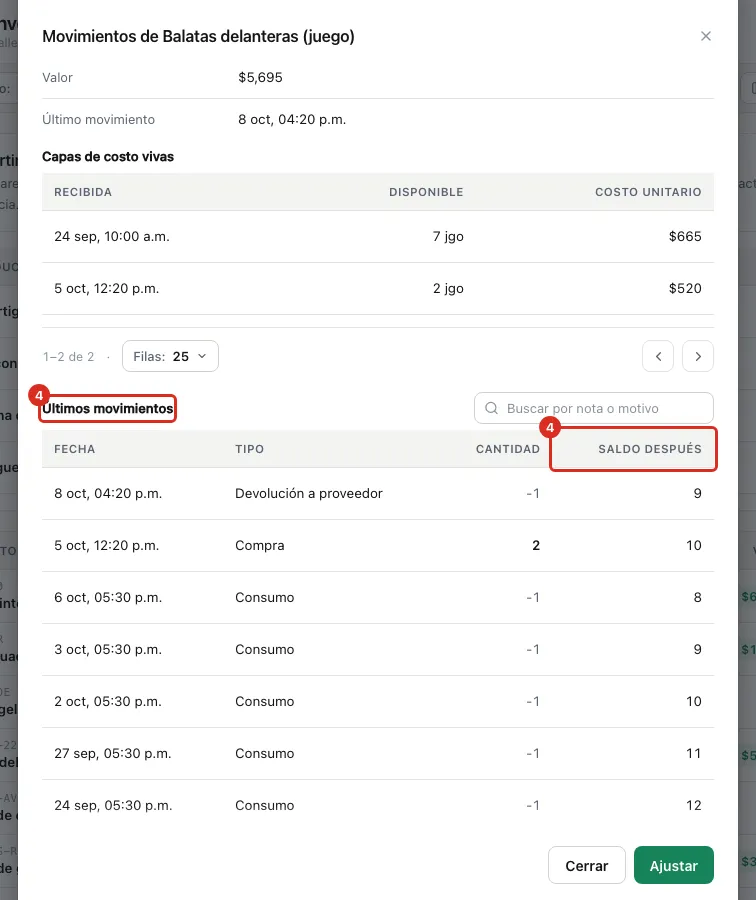Close the Movimientos dialog with the X icon

point(705,36)
